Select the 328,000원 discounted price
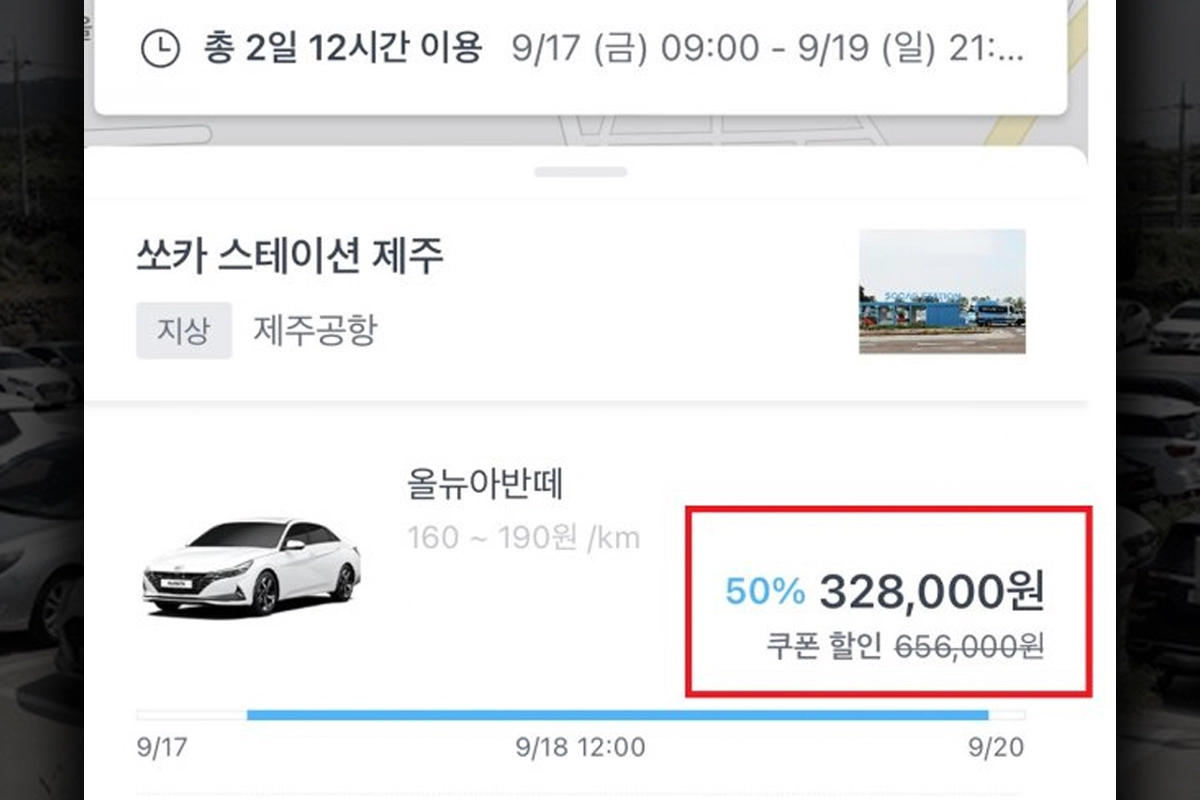Viewport: 1200px width, 800px height. pos(932,593)
